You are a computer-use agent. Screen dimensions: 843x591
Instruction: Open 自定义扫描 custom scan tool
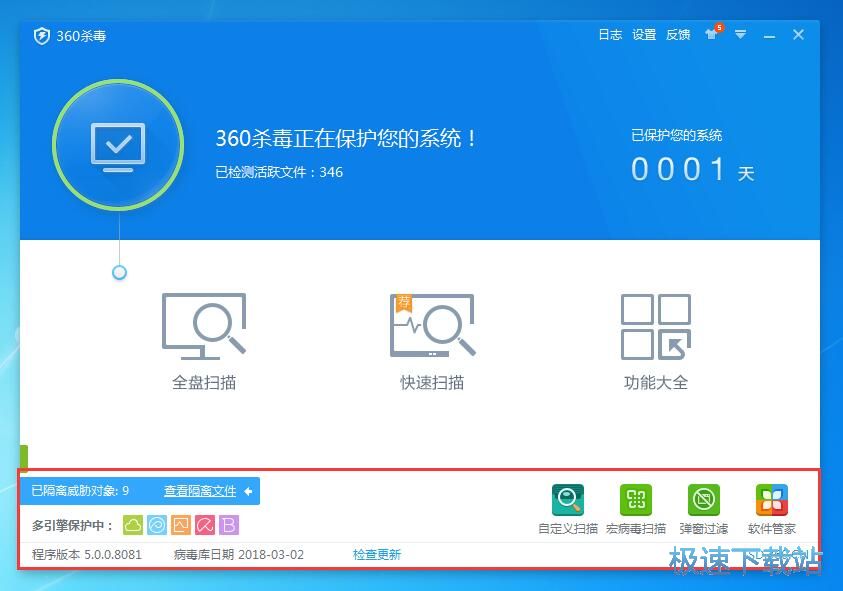click(x=568, y=509)
